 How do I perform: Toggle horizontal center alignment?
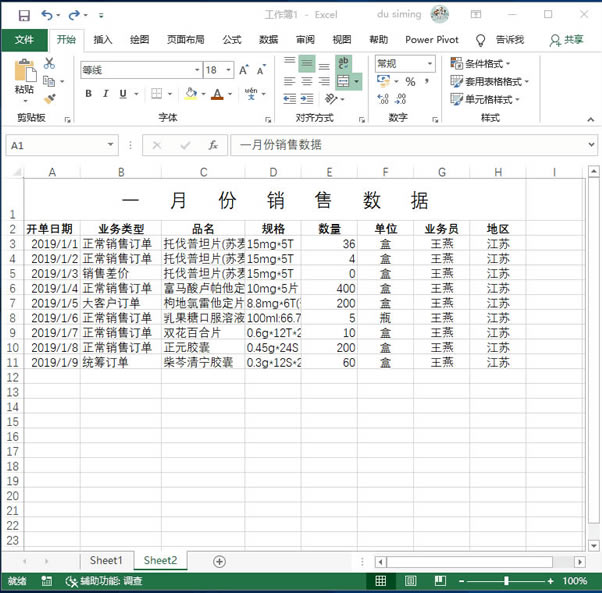307,81
